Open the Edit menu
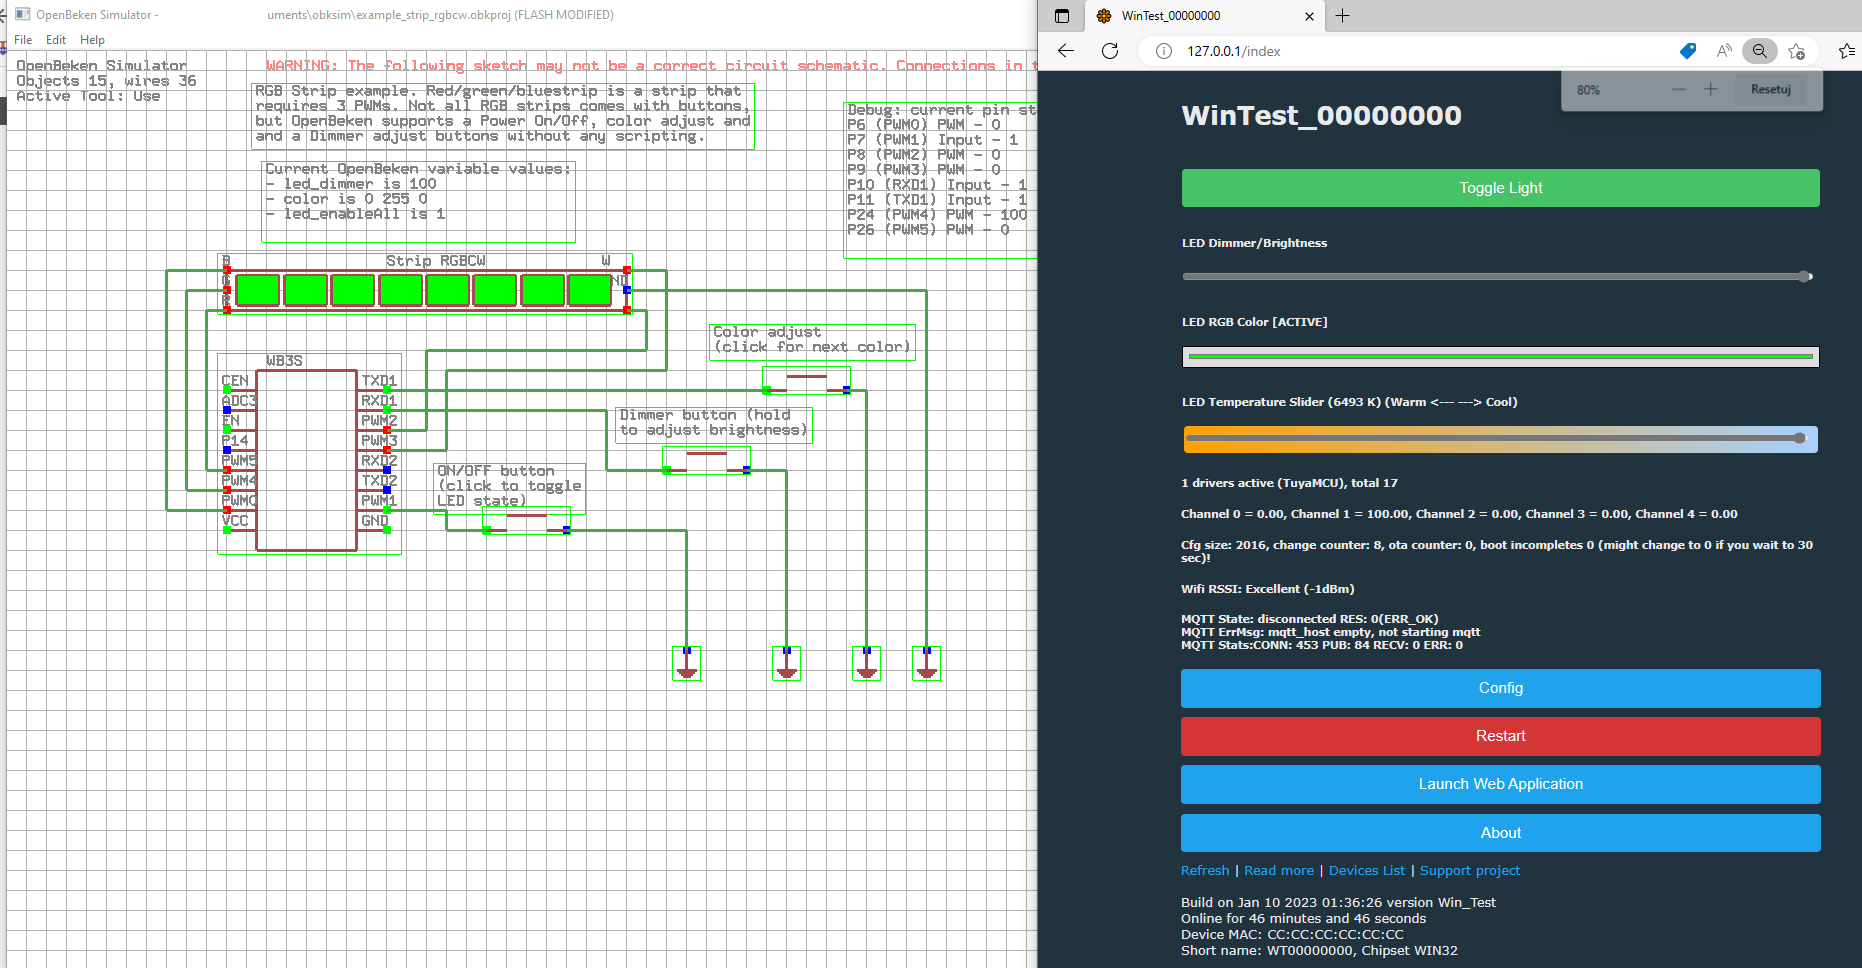This screenshot has height=968, width=1862. click(56, 40)
